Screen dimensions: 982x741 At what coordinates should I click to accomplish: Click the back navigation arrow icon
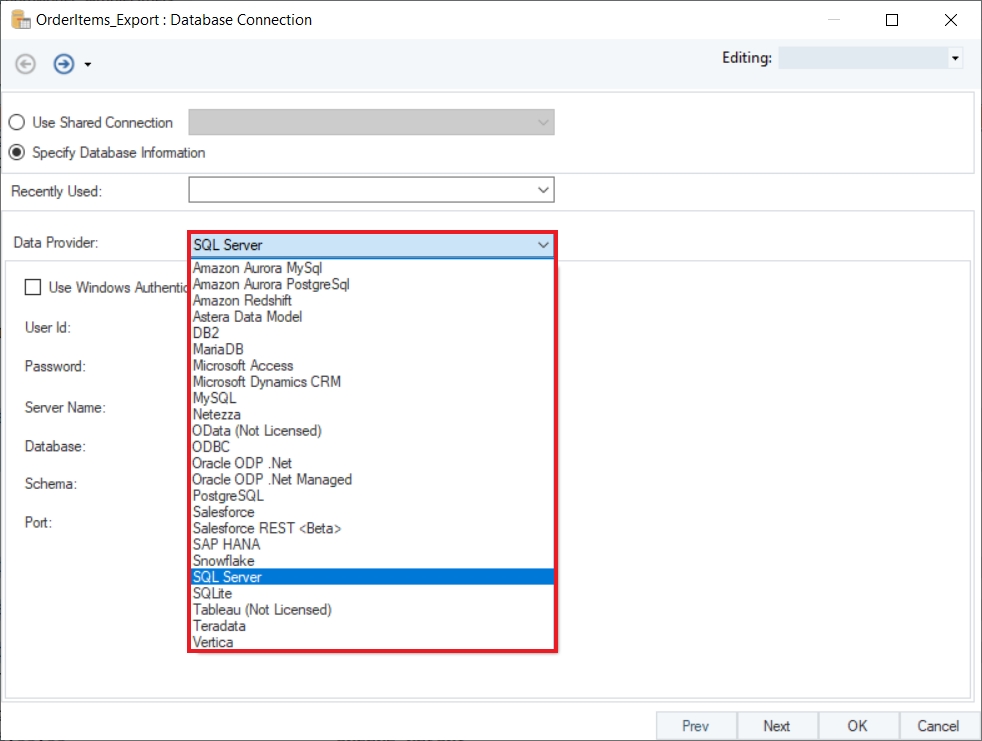point(26,64)
